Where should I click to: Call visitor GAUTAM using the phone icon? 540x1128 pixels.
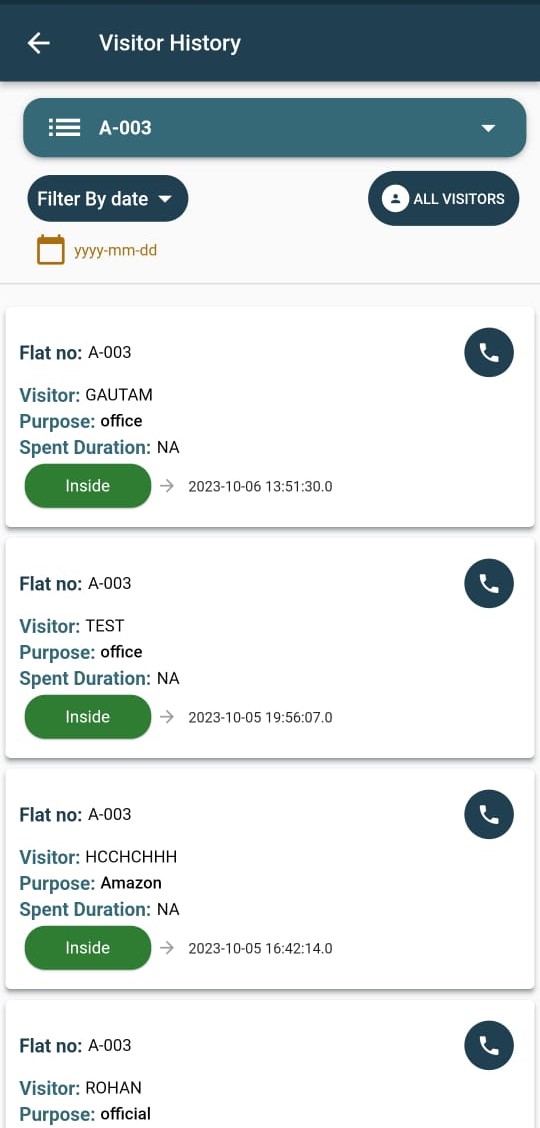point(489,352)
